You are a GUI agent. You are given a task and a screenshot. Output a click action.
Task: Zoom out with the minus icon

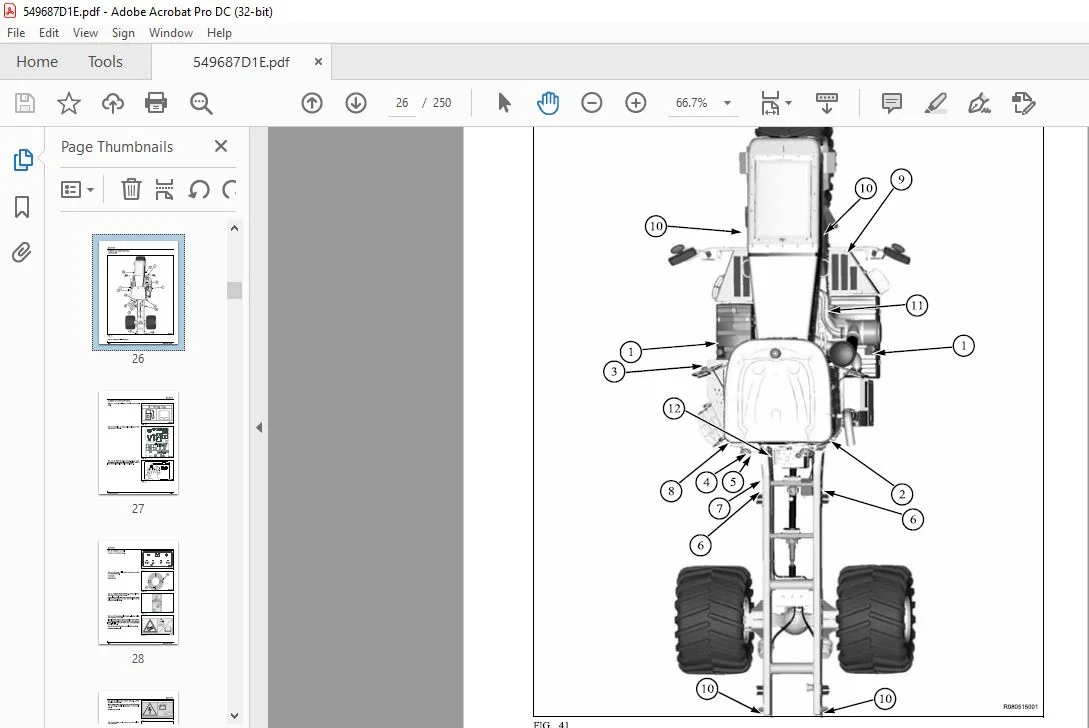coord(591,103)
